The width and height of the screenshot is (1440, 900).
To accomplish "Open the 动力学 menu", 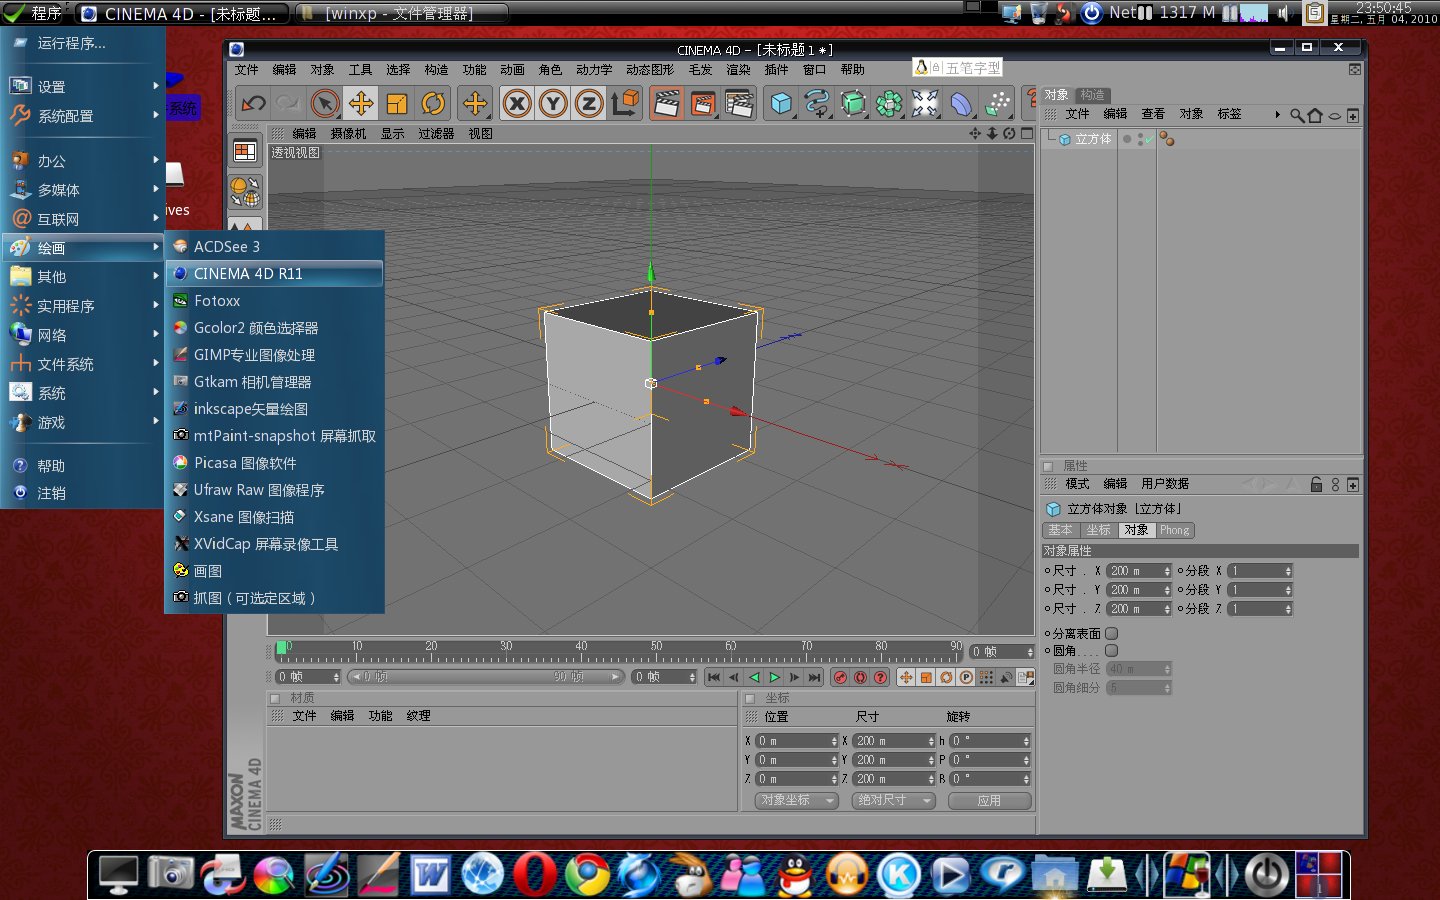I will [594, 70].
